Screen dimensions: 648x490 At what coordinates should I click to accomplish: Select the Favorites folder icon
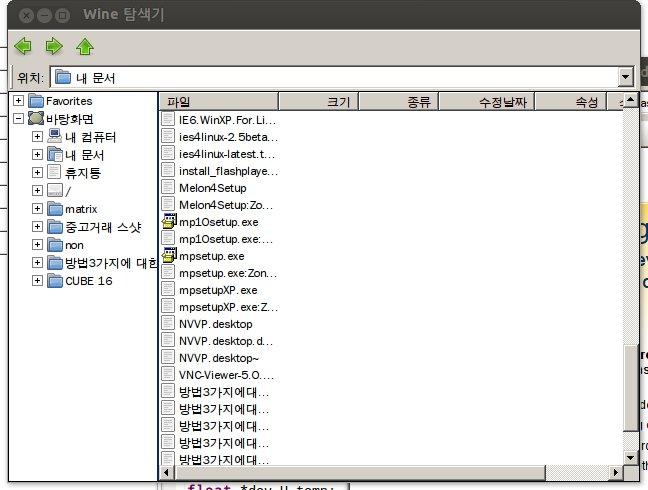[x=36, y=101]
